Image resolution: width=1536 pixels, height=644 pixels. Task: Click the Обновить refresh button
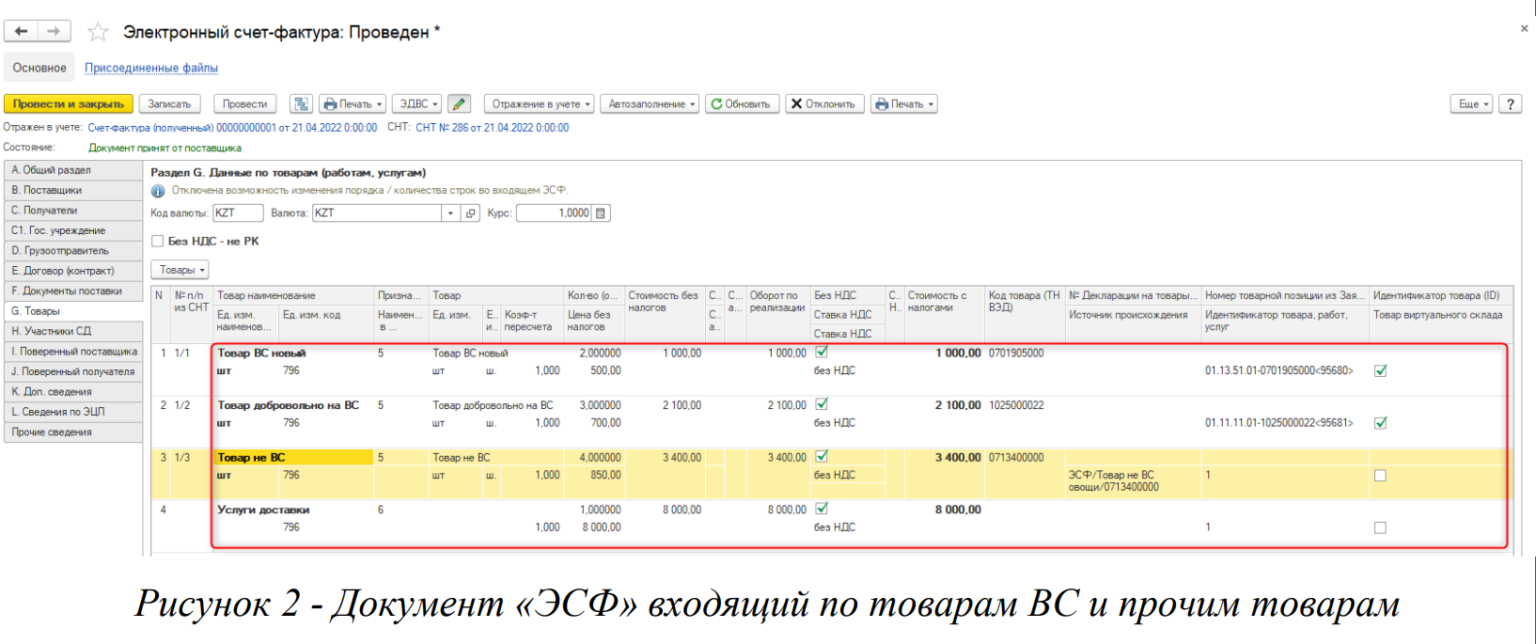(x=741, y=104)
